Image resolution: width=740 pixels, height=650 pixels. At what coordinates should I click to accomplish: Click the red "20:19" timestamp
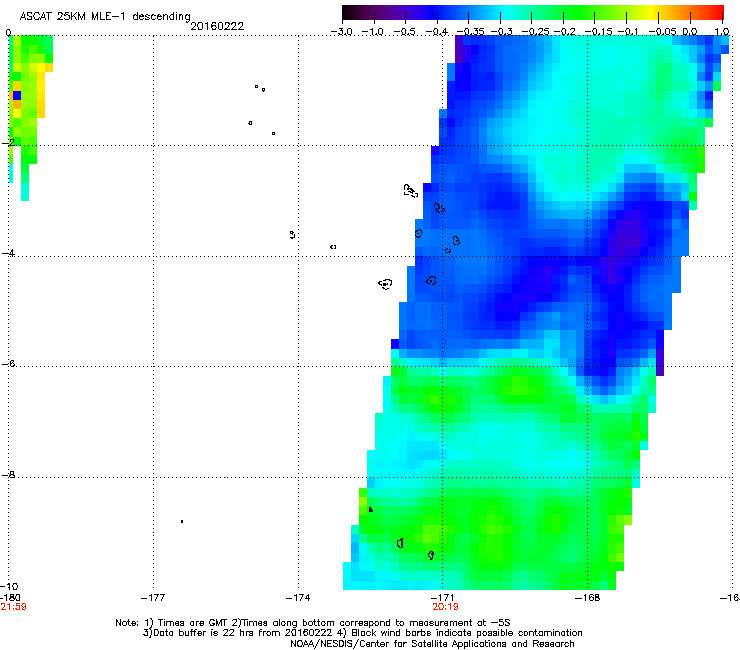445,607
